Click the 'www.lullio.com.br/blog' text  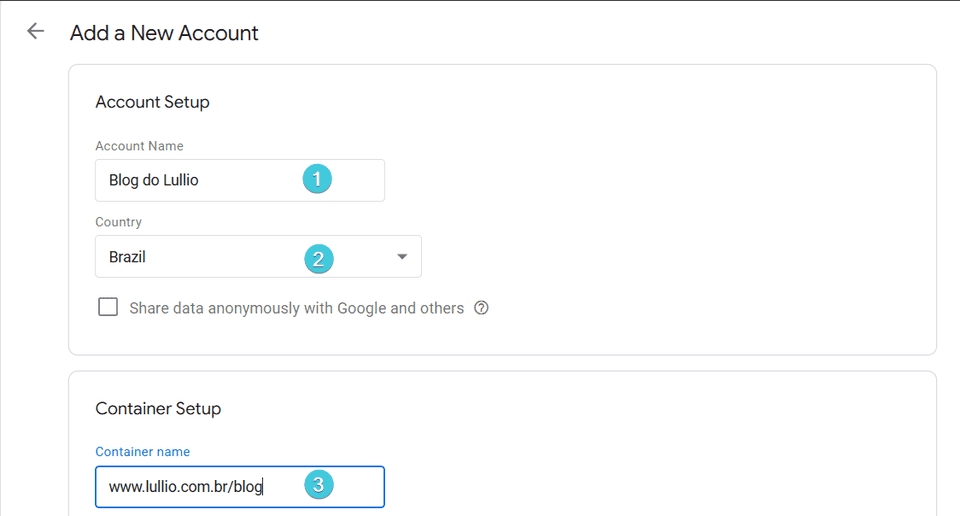[185, 487]
